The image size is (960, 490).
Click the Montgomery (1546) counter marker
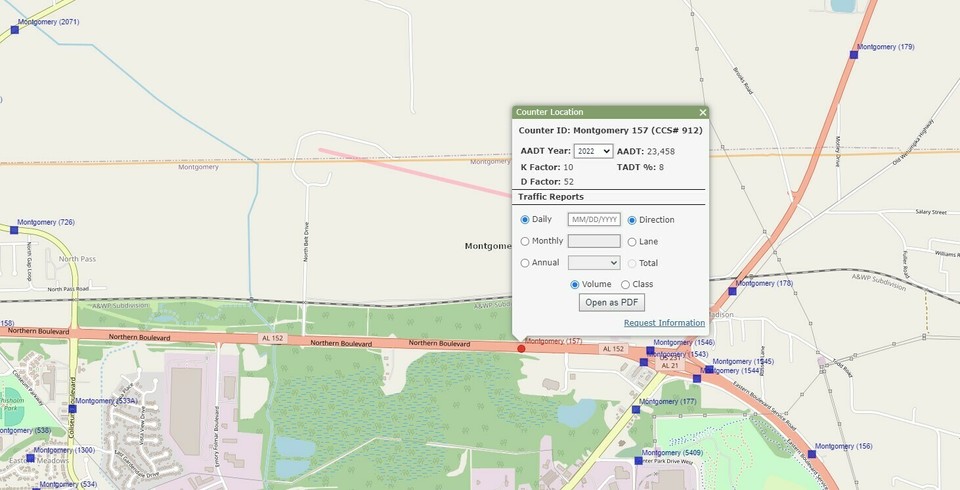coord(650,350)
